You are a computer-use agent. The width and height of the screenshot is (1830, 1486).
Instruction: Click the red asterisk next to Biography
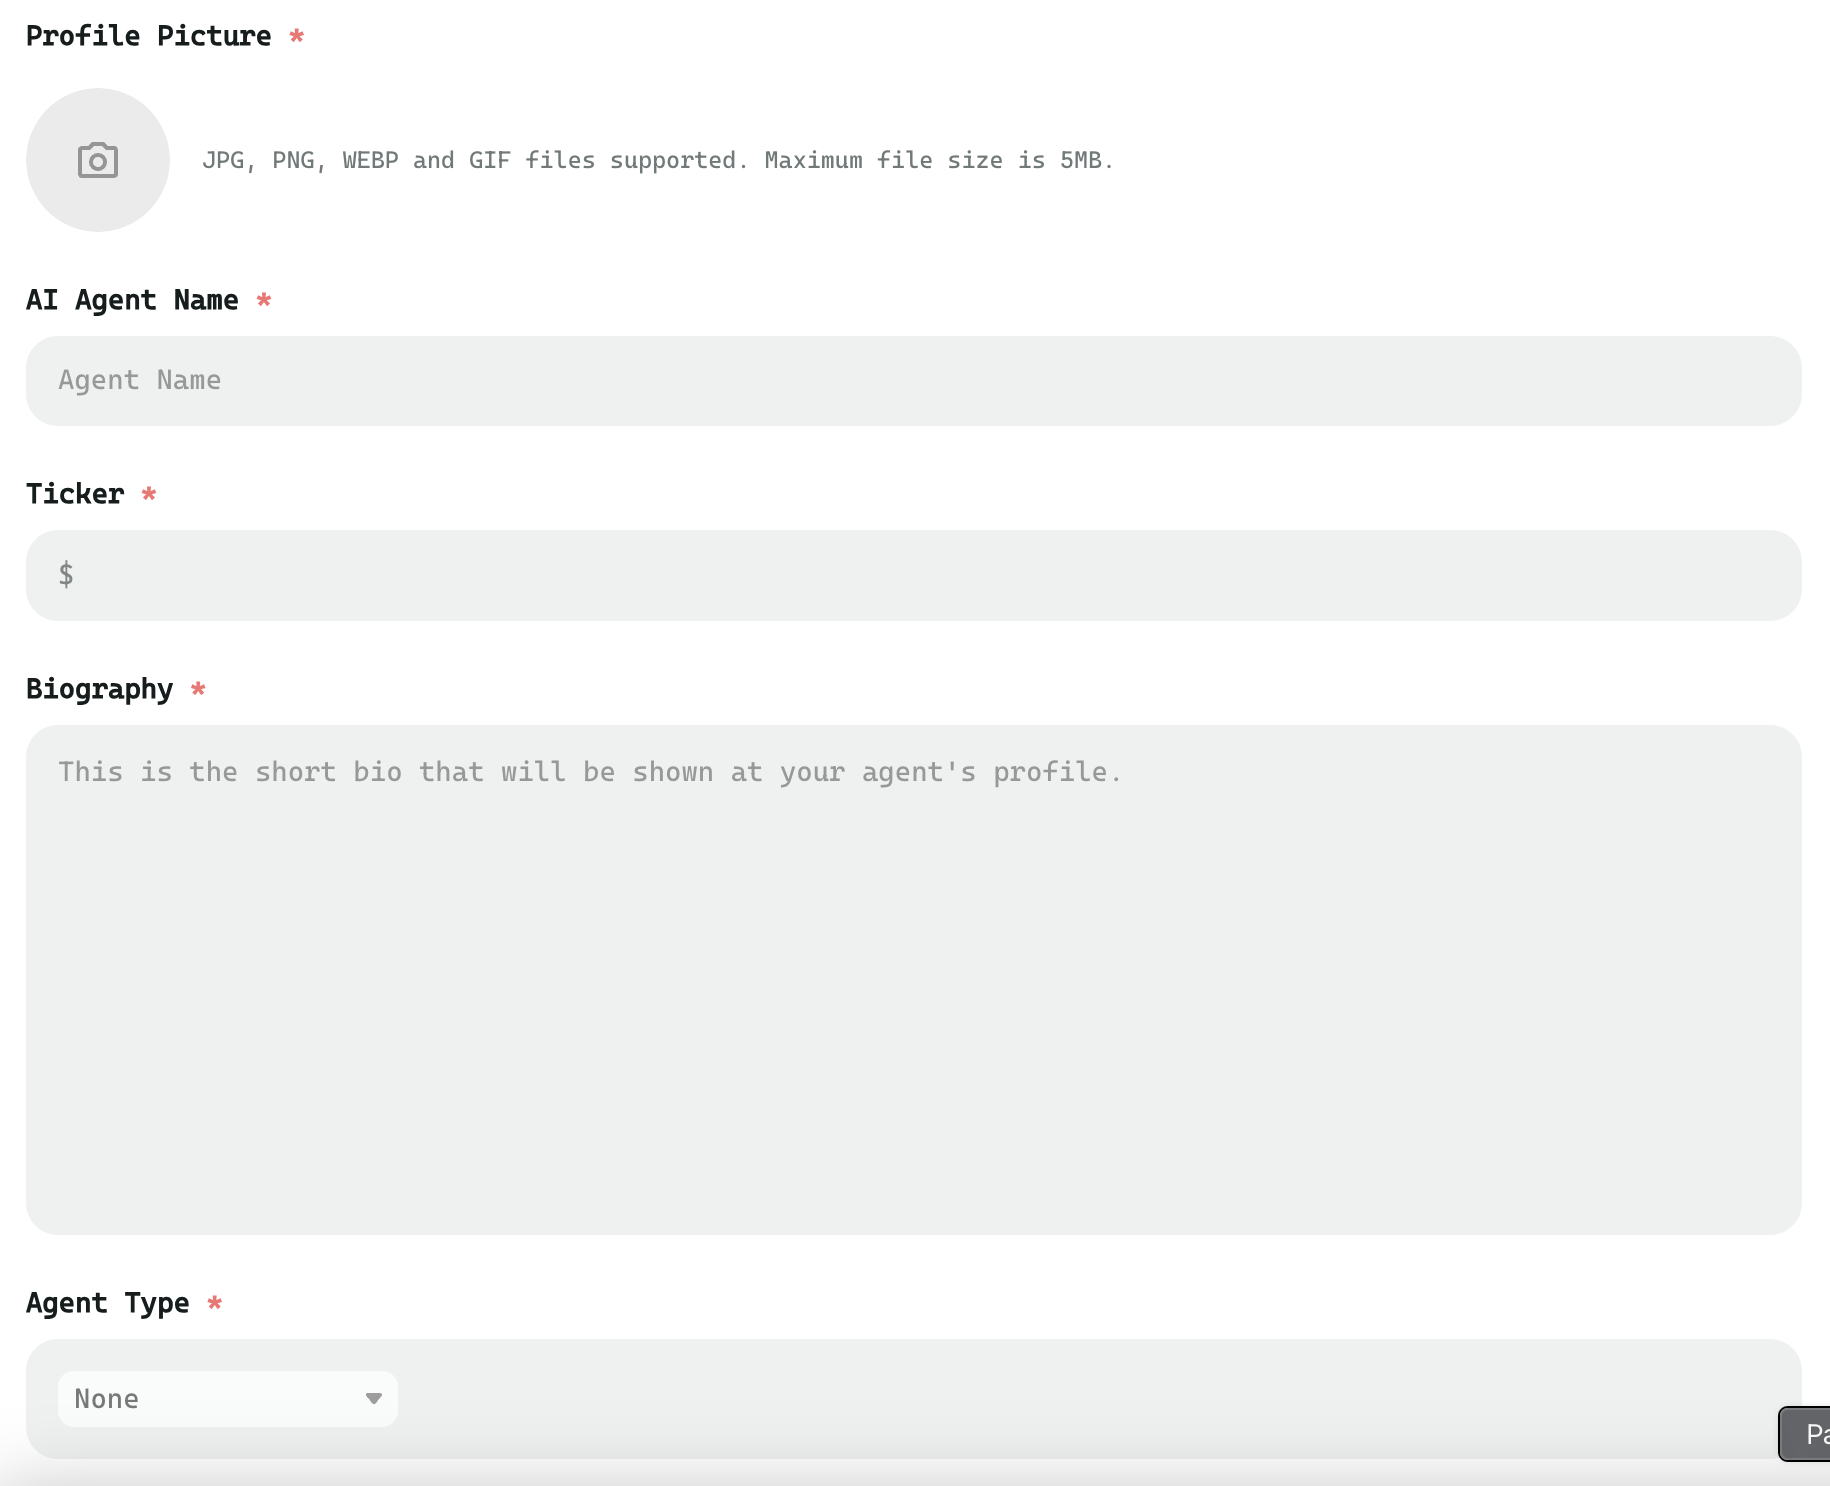click(x=198, y=689)
